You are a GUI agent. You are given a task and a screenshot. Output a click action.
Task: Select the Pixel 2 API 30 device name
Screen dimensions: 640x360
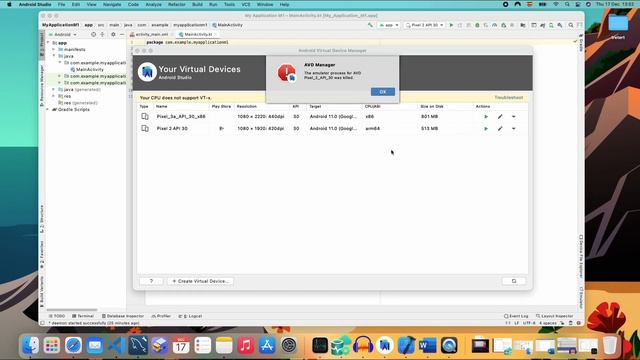tap(172, 129)
